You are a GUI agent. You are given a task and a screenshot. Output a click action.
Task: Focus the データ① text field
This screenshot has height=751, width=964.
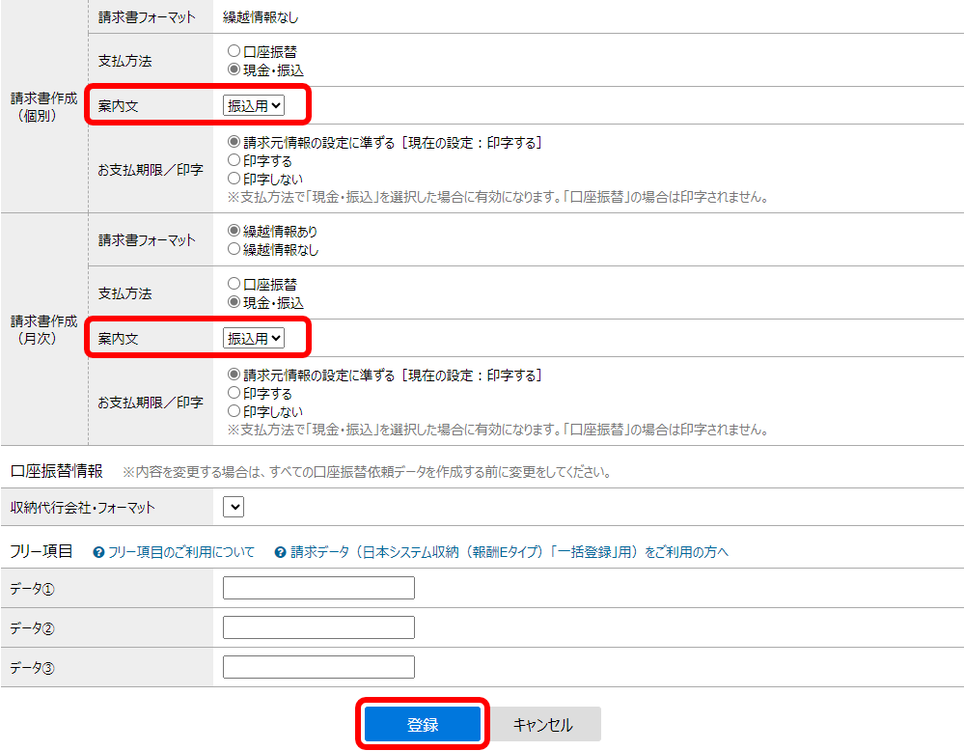click(x=318, y=588)
